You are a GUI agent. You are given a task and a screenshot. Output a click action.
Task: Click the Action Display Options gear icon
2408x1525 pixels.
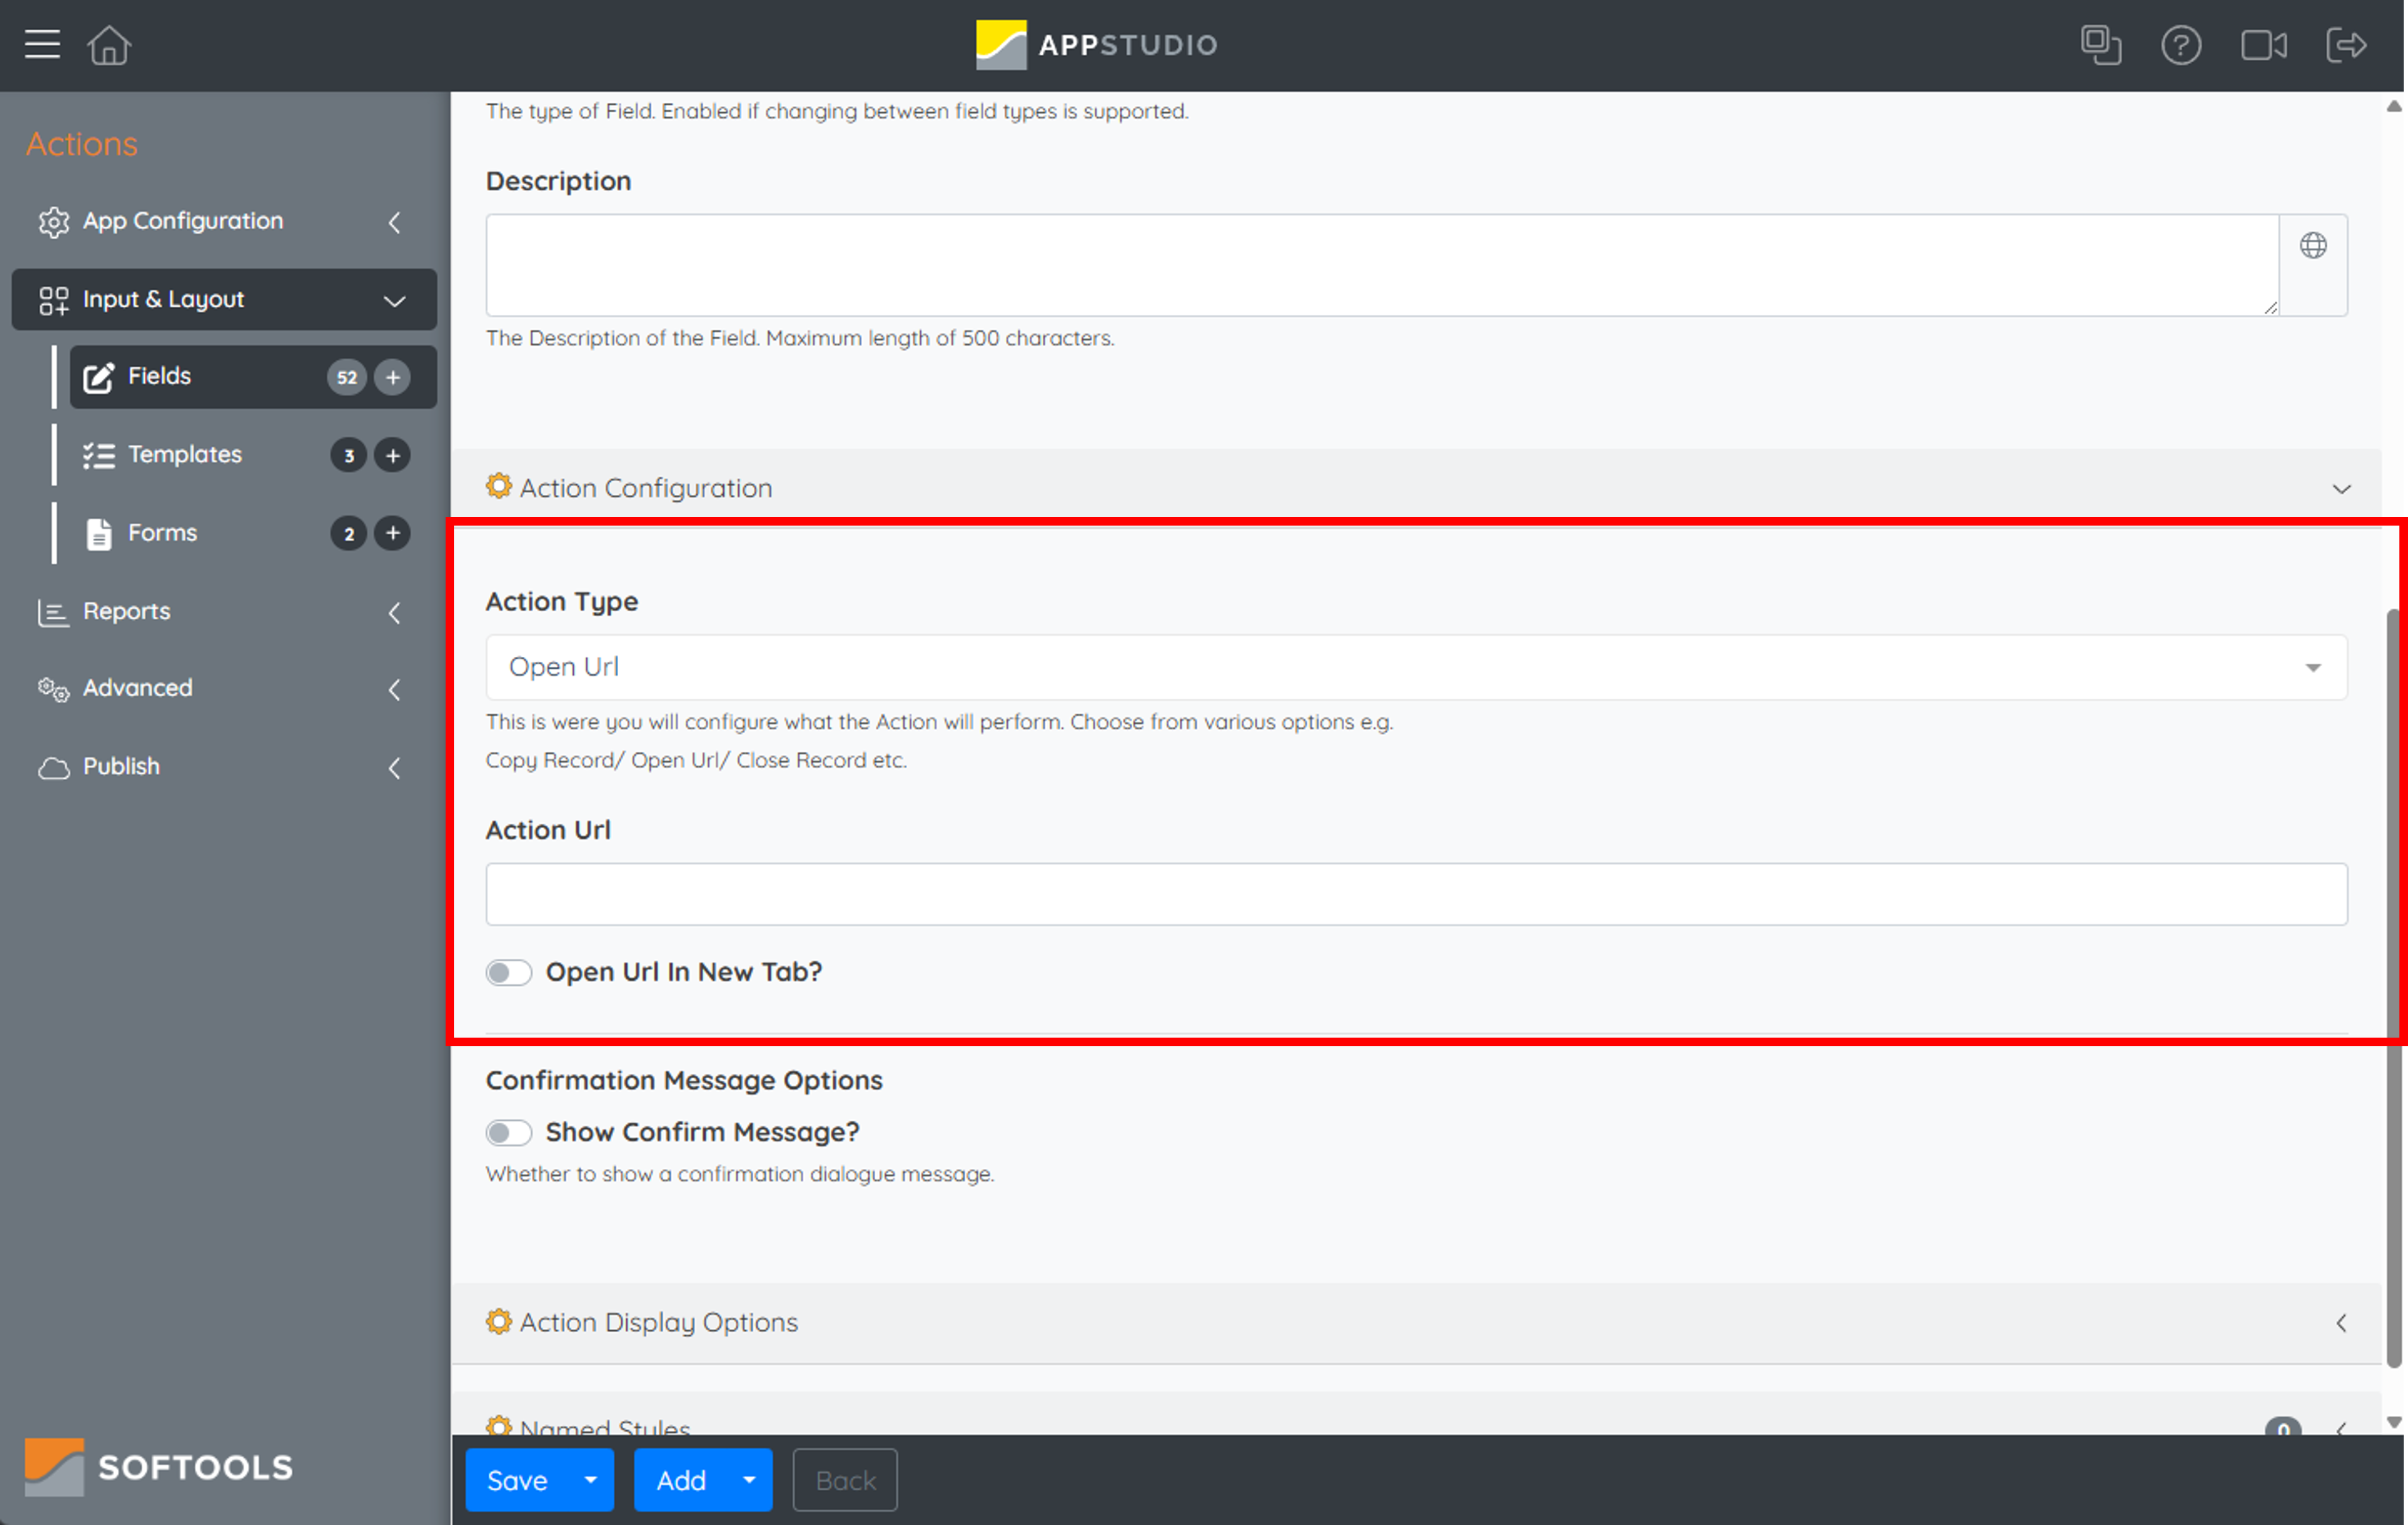[x=498, y=1321]
